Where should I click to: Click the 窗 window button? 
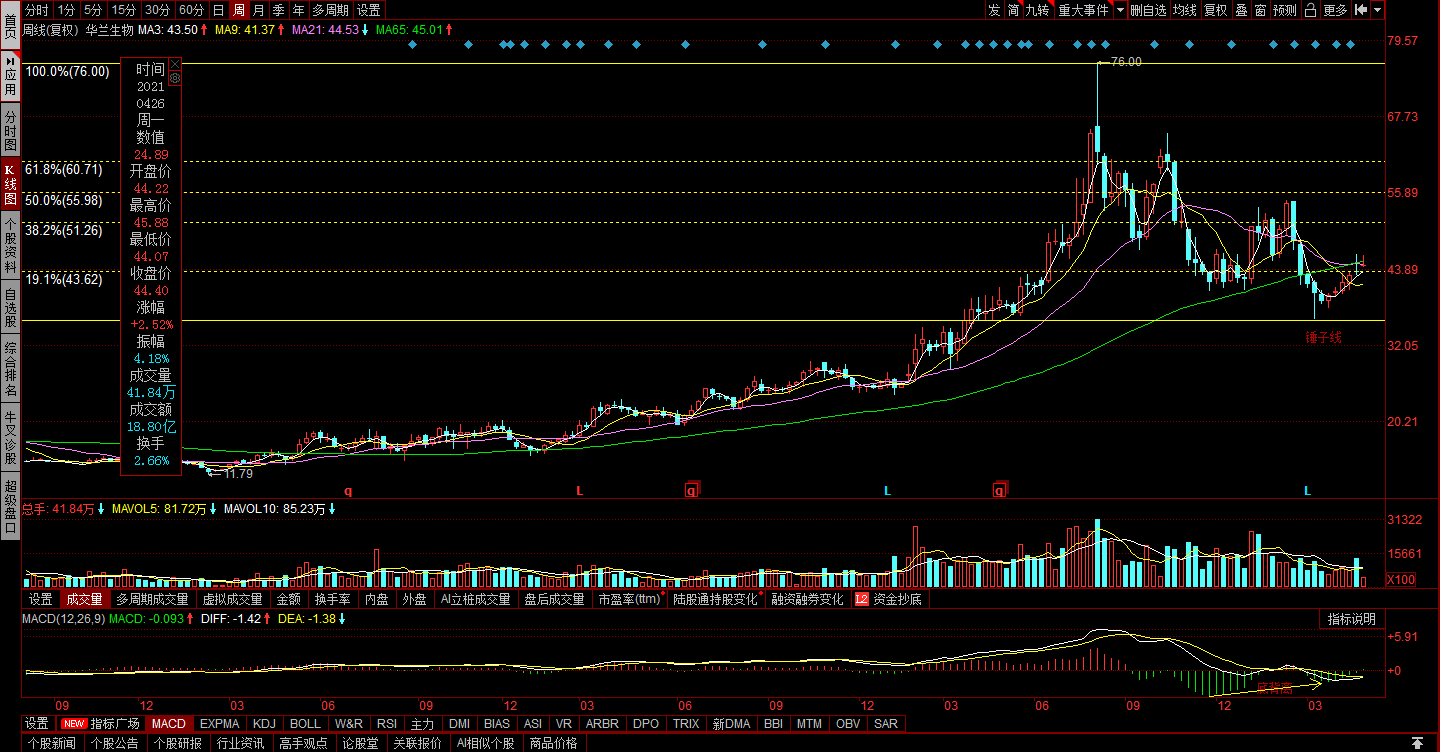(1260, 10)
